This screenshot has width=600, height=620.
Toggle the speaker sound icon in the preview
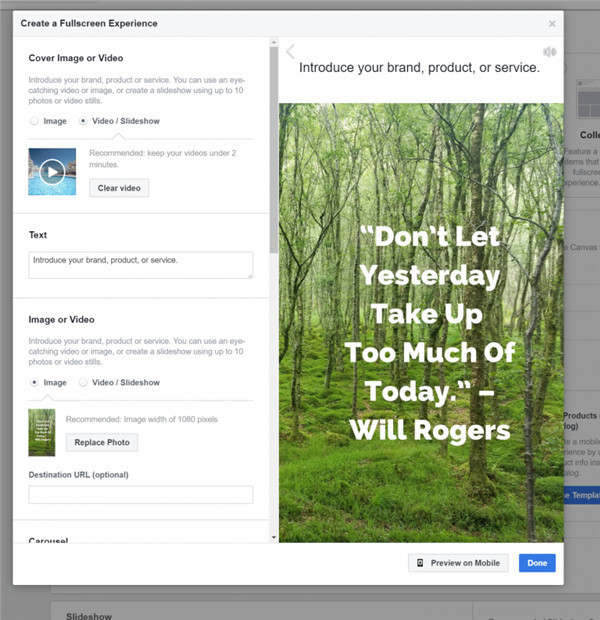(x=549, y=52)
